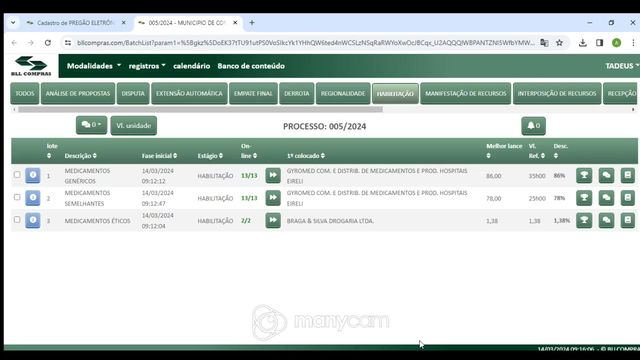
Task: Click the document icon for lot 3
Action: click(628, 220)
